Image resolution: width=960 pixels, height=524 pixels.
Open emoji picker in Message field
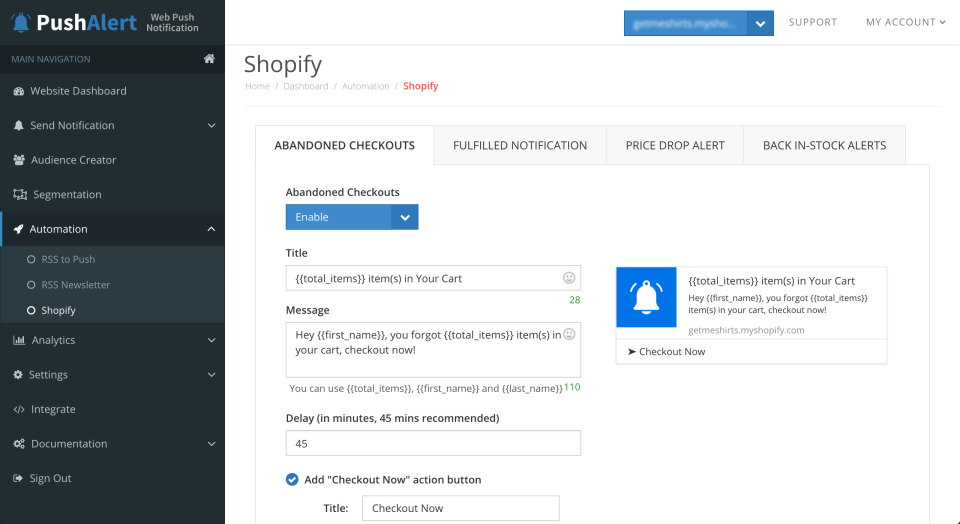tap(569, 335)
